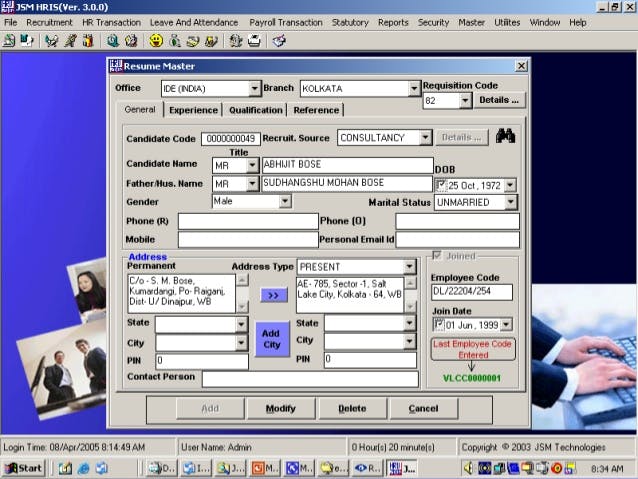The width and height of the screenshot is (638, 479).
Task: Open the Address Type dropdown
Action: 410,267
